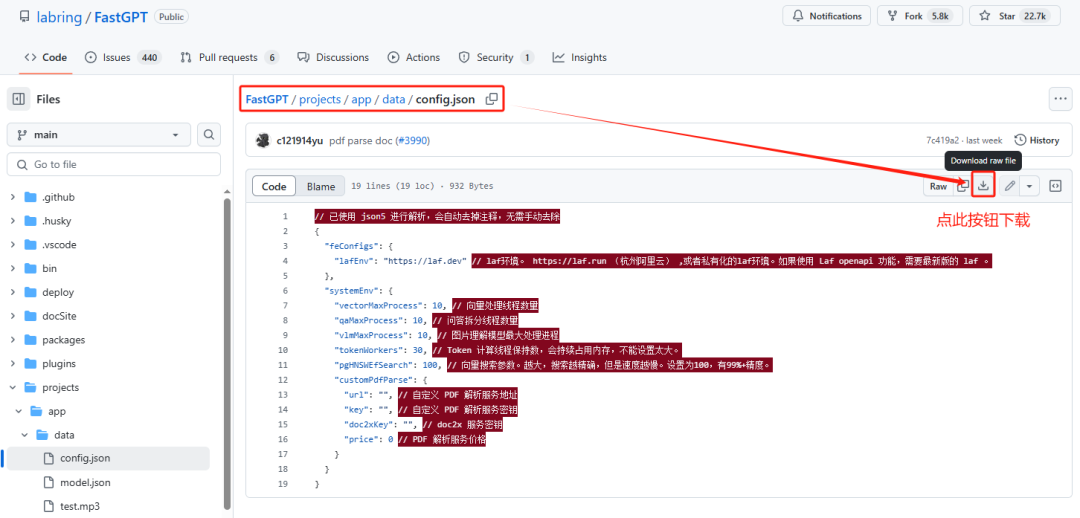Expand the .husky folder chevron
1080x518 pixels.
coord(12,221)
